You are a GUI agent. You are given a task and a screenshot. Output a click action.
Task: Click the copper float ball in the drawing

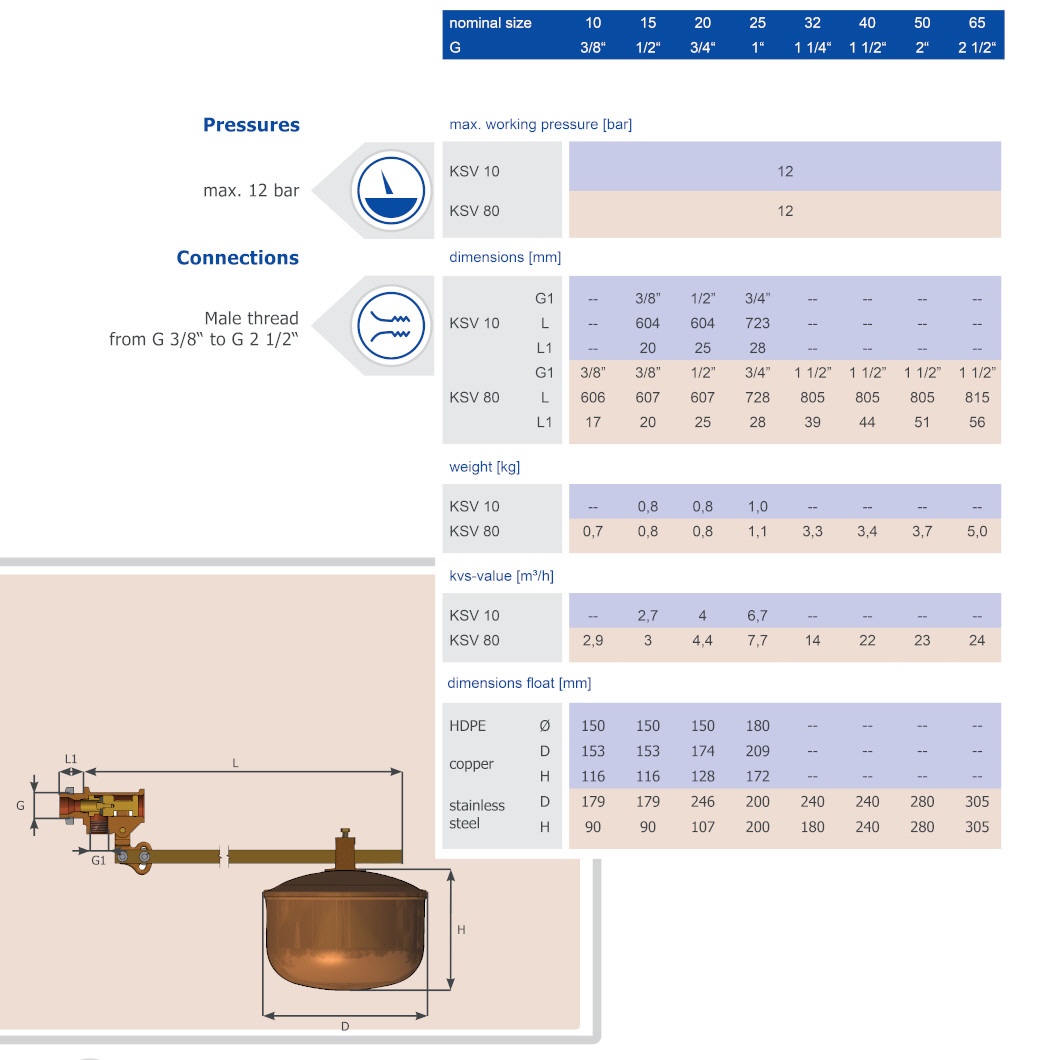tap(345, 935)
